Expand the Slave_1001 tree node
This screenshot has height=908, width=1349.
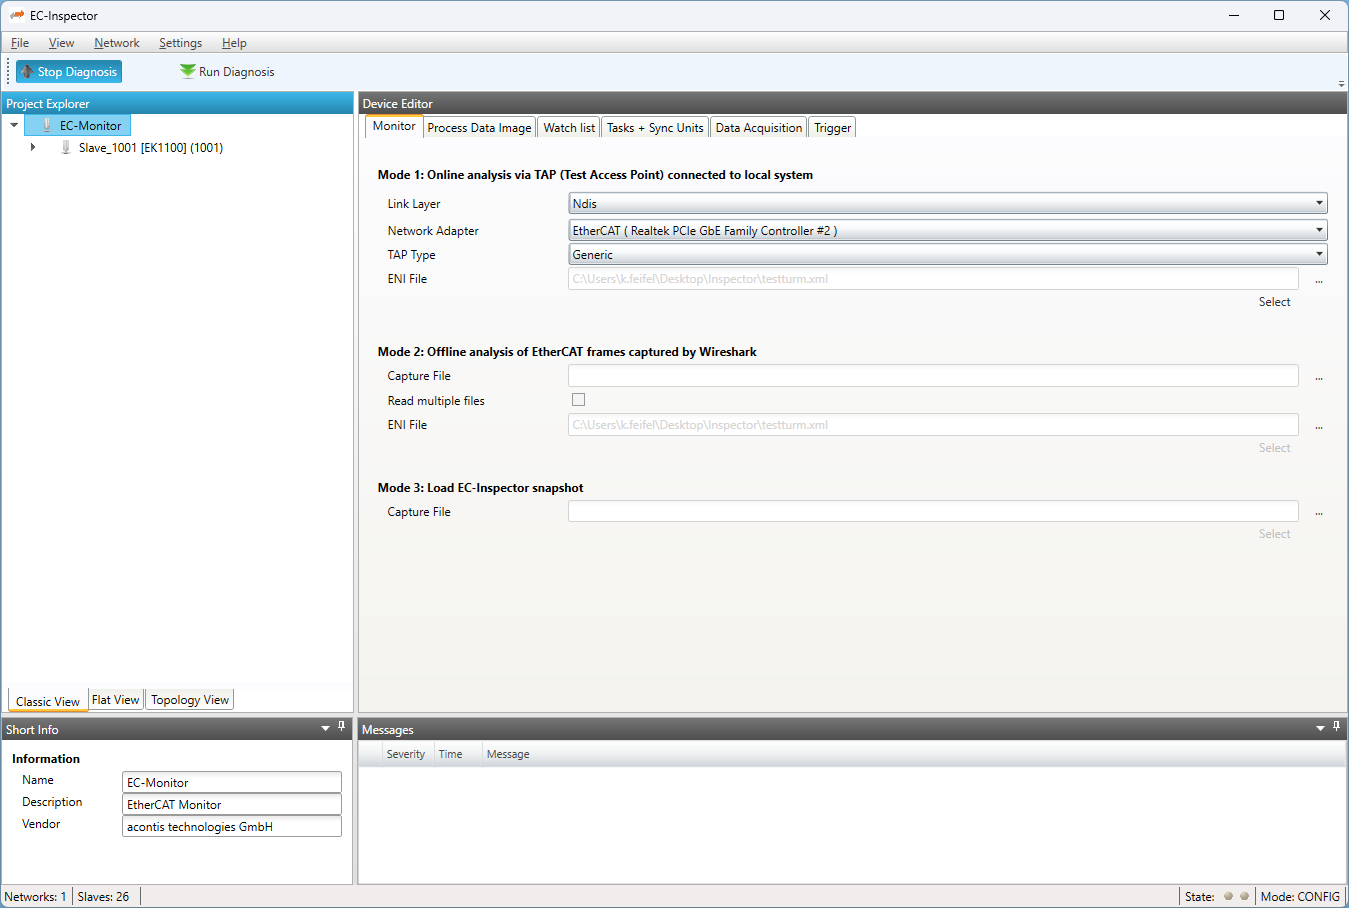33,148
